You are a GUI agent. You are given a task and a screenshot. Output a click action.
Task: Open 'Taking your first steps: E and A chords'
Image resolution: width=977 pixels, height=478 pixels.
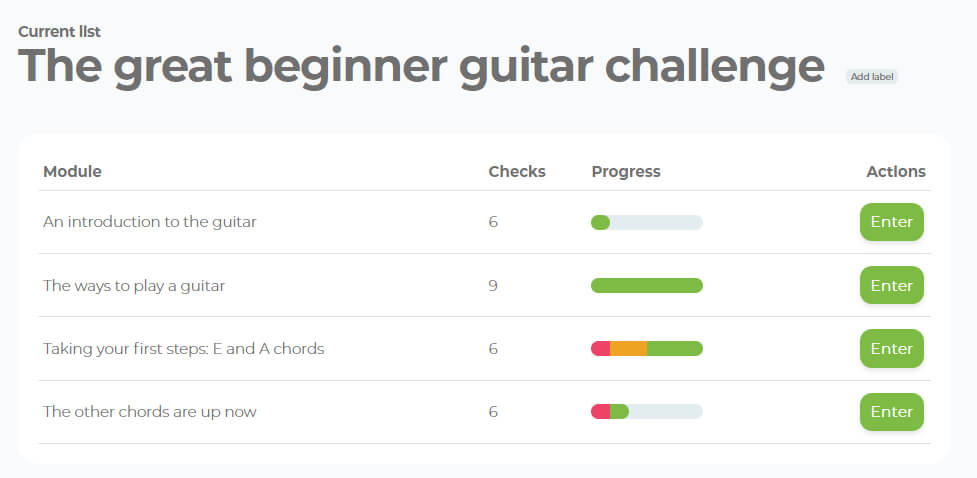click(183, 349)
